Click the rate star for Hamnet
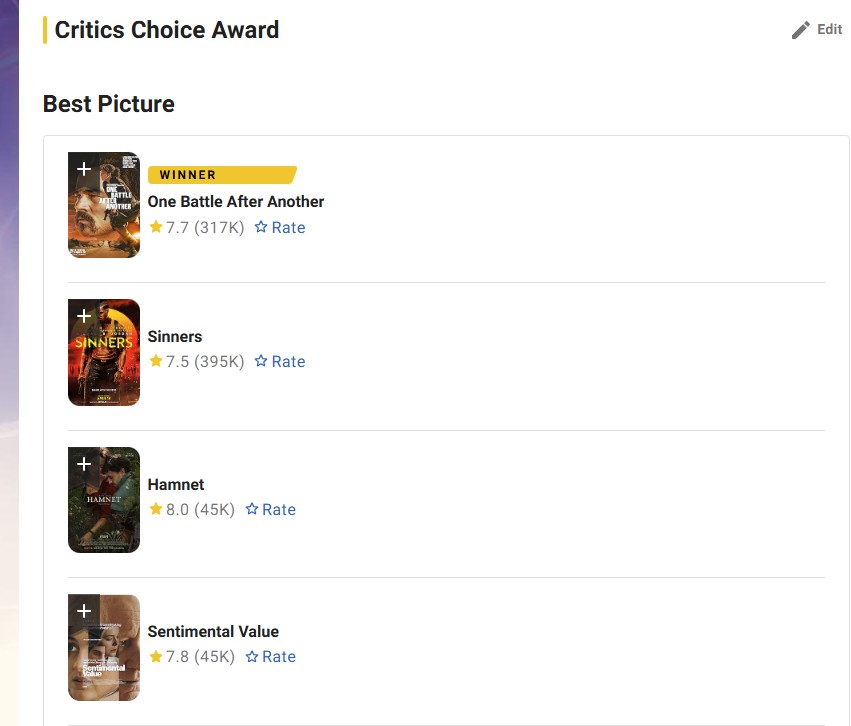This screenshot has height=726, width=851. 252,509
